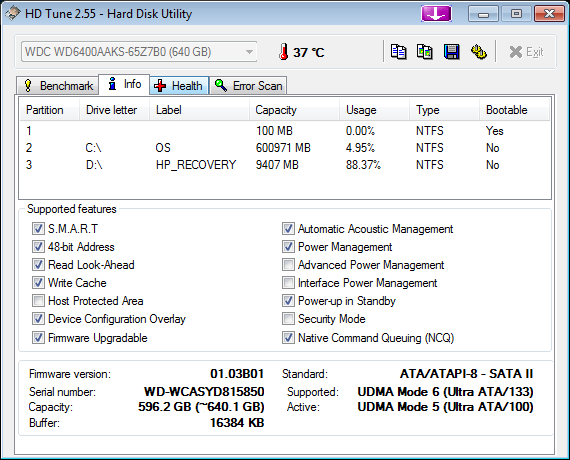Viewport: 570px width, 460px height.
Task: Toggle the Read Look-Ahead checkbox
Action: point(38,264)
